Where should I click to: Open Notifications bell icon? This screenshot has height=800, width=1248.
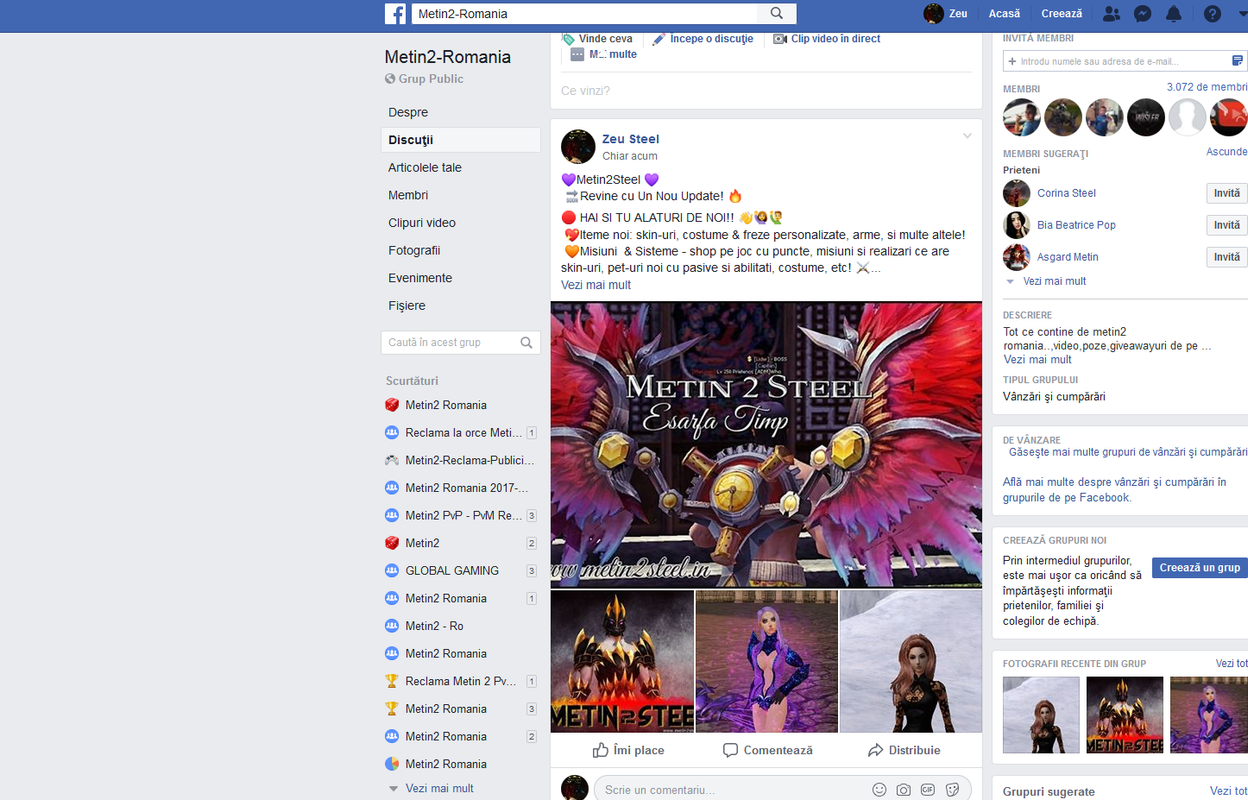[1174, 14]
